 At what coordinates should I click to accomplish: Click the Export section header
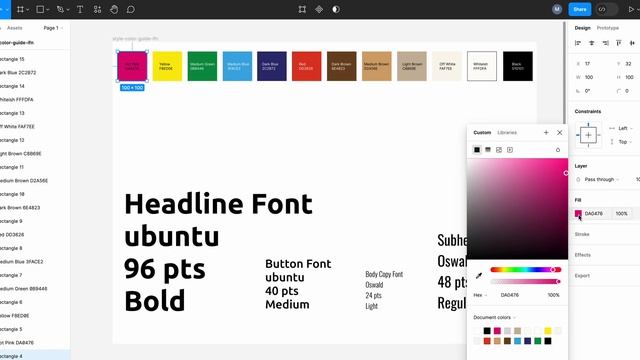[582, 276]
